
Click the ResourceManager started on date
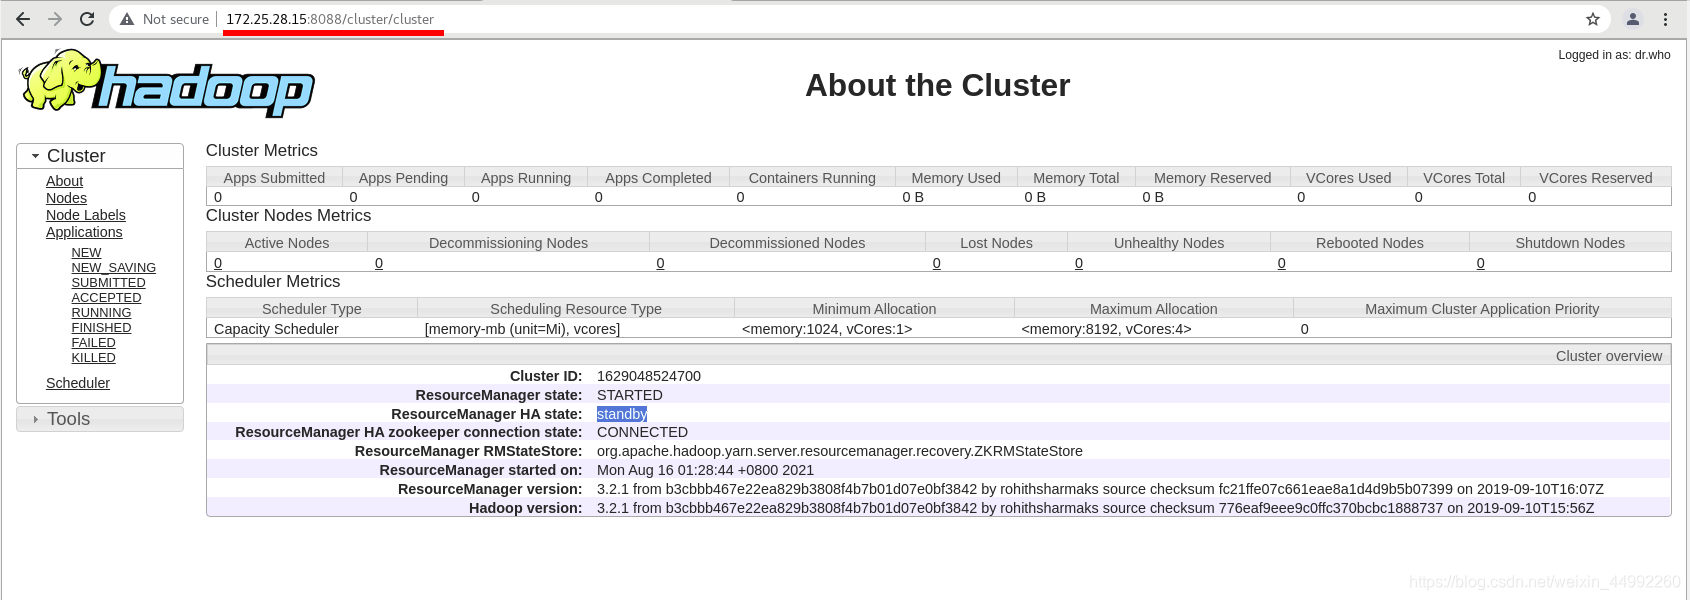tap(705, 470)
